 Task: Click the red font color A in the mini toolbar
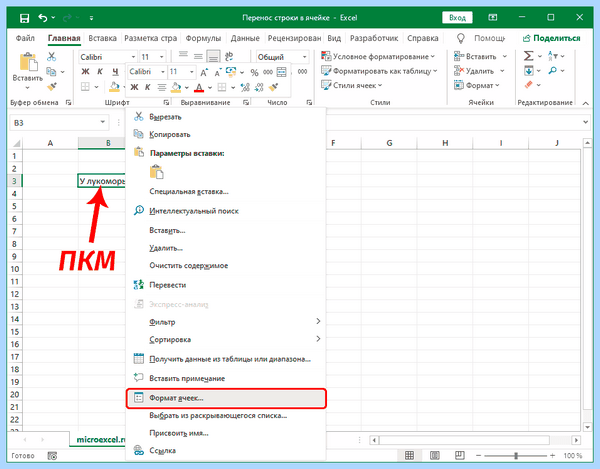click(199, 88)
